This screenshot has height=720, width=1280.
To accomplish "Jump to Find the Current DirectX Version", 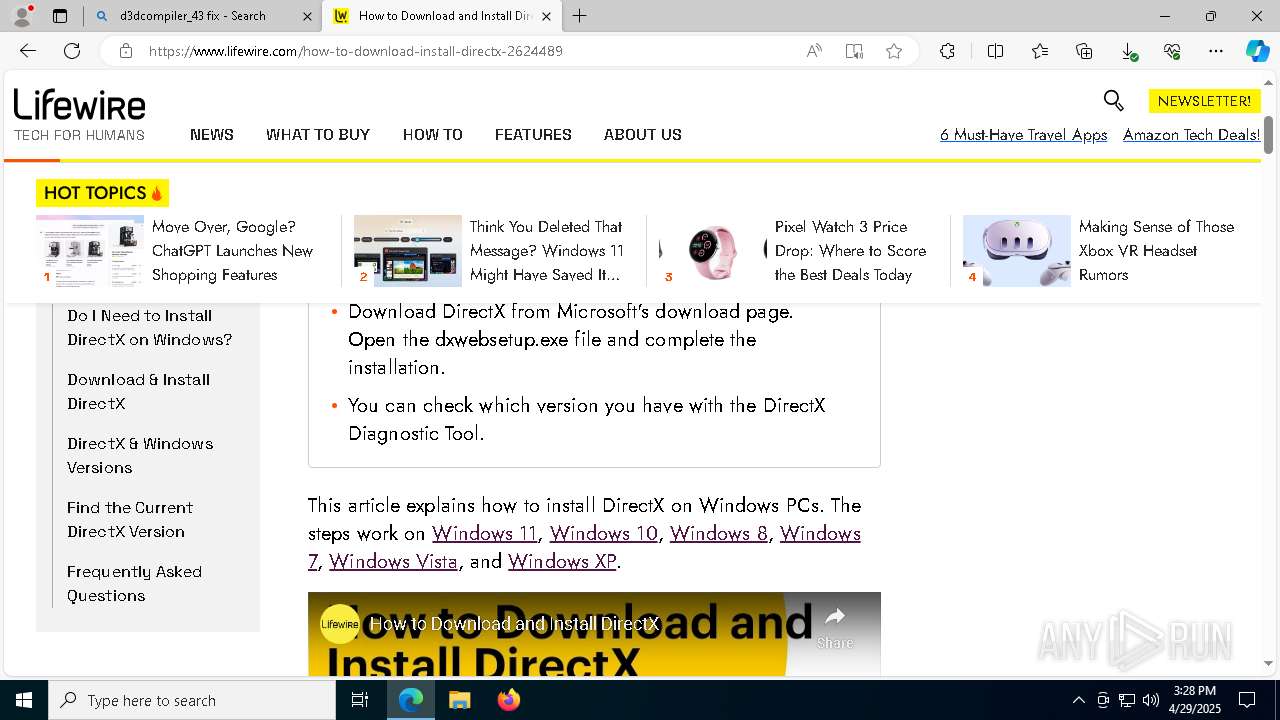I will pyautogui.click(x=130, y=520).
